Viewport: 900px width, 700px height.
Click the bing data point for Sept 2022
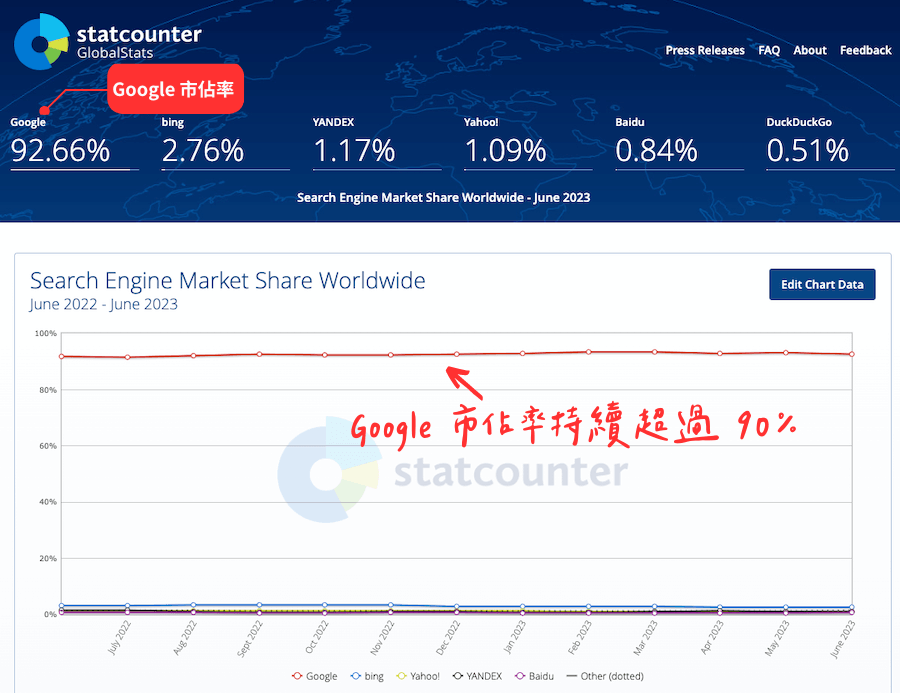(x=259, y=605)
